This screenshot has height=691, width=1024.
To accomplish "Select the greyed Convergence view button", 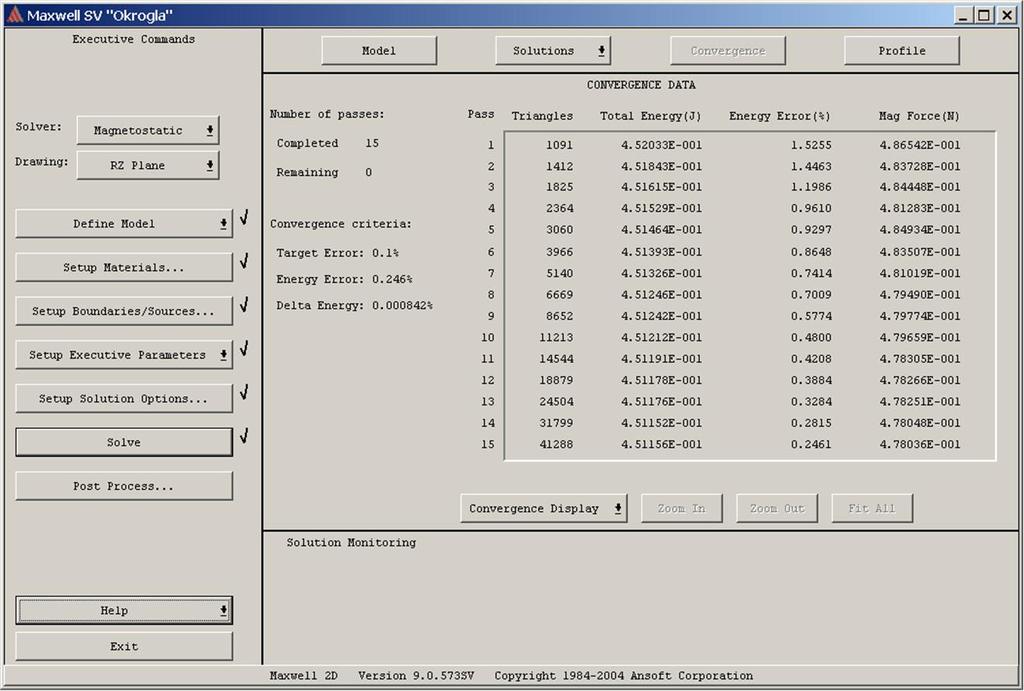I will click(728, 50).
